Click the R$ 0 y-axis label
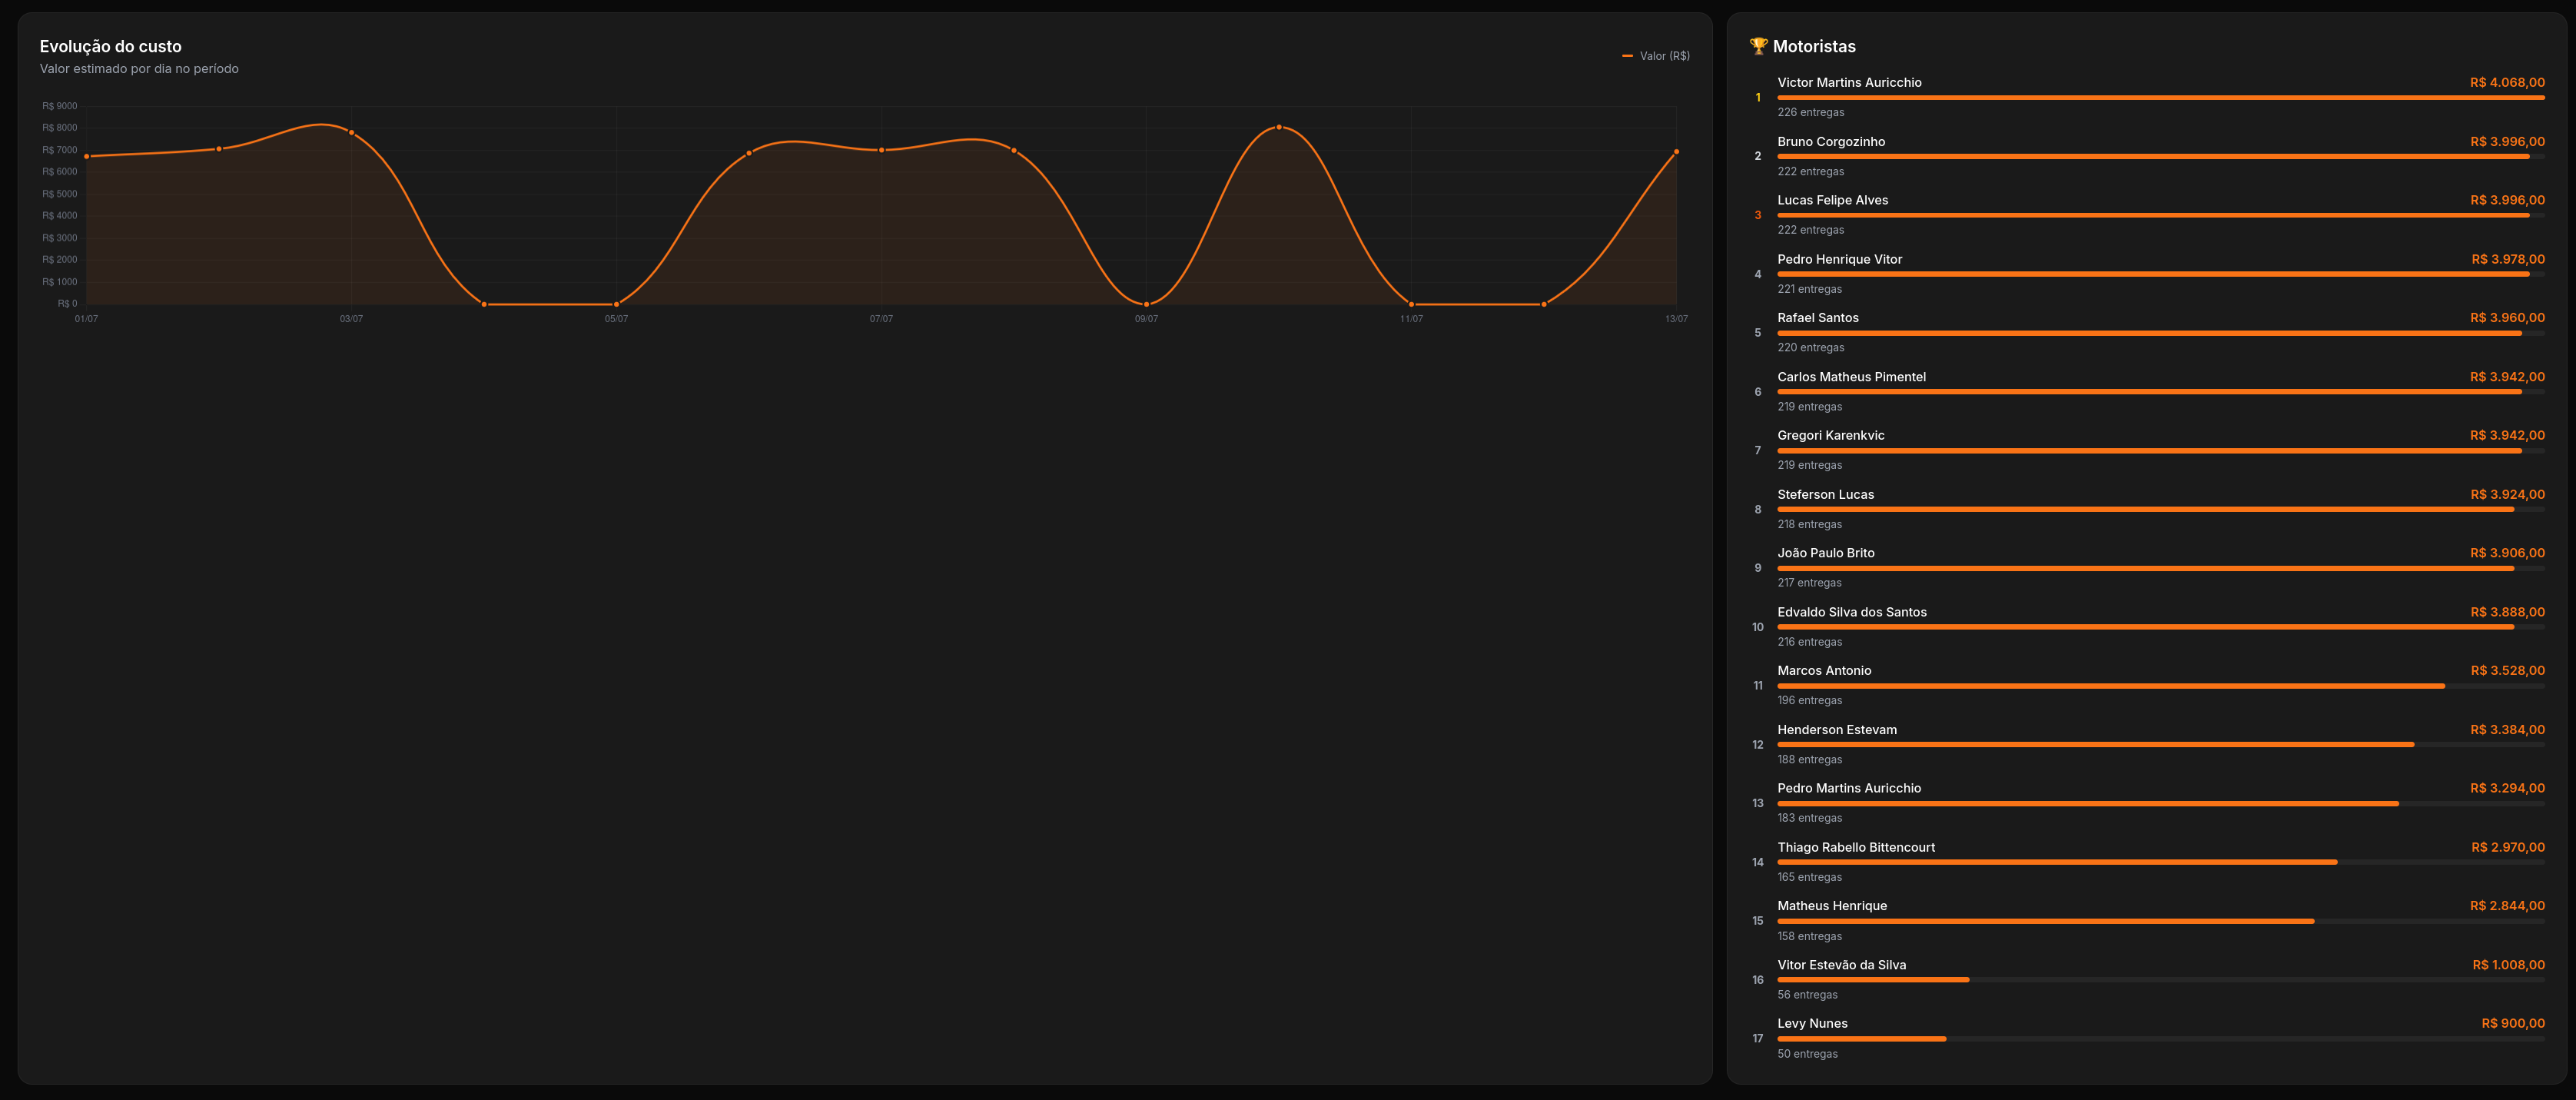Image resolution: width=2576 pixels, height=1100 pixels. 67,303
